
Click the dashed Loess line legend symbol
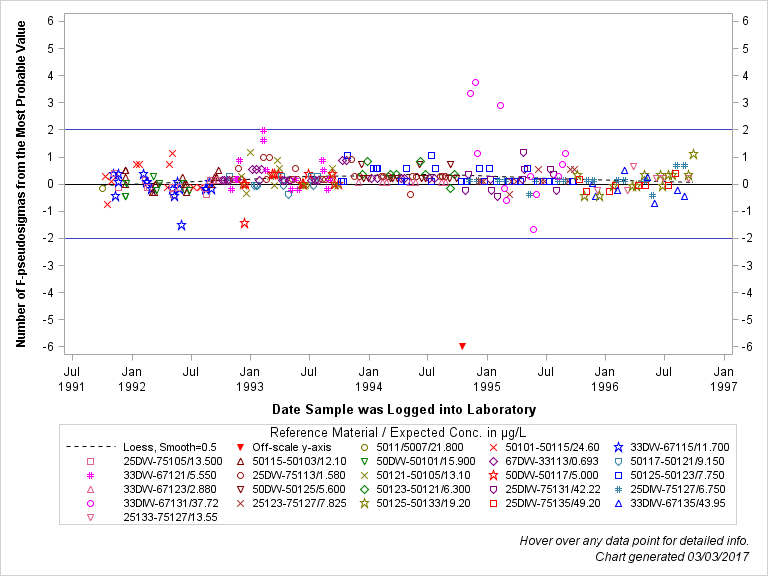tap(91, 447)
